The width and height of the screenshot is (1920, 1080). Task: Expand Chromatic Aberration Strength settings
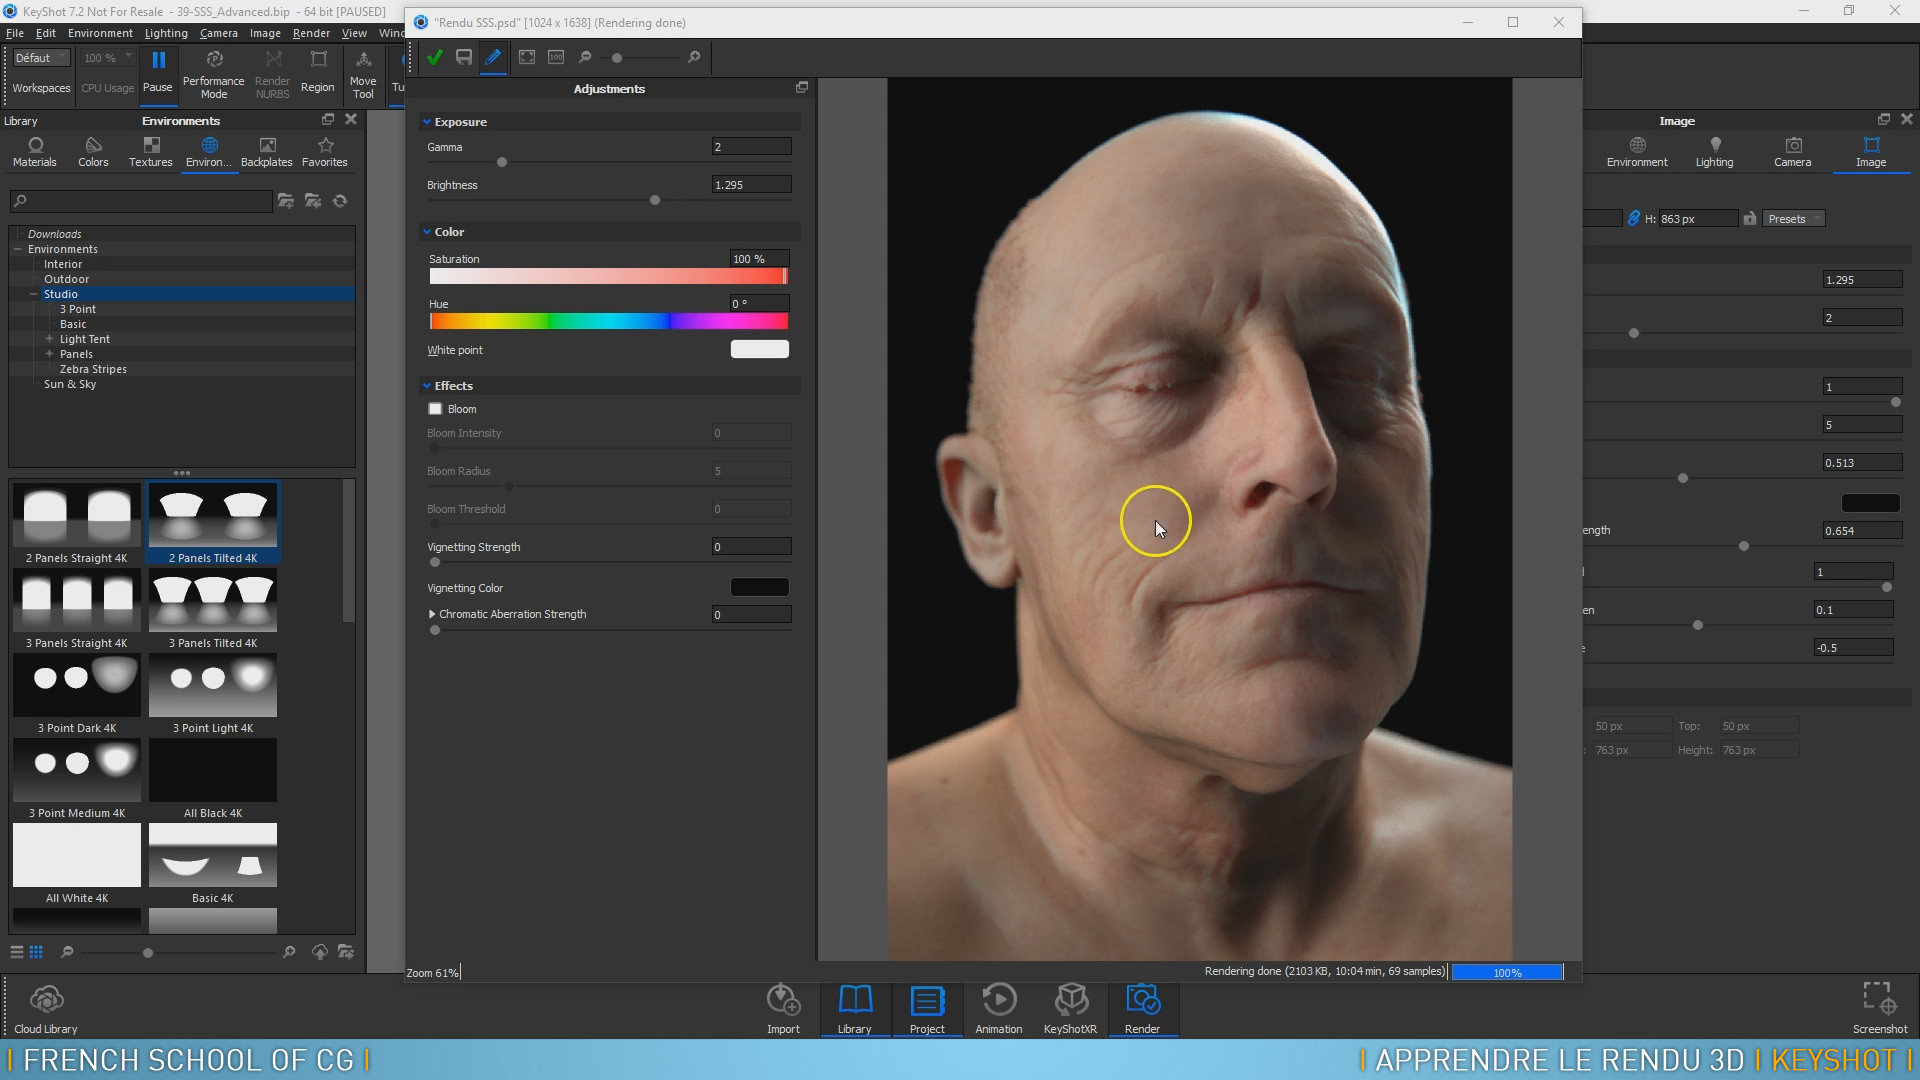coord(434,614)
